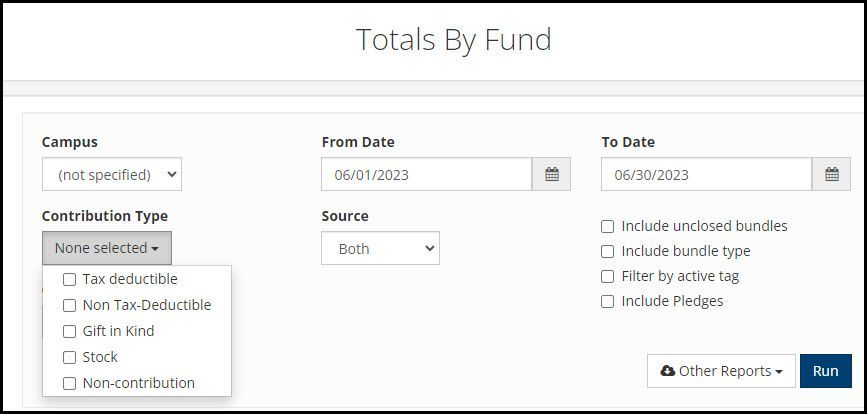Image resolution: width=867 pixels, height=414 pixels.
Task: Open the Source dropdown showing Both
Action: pyautogui.click(x=380, y=248)
